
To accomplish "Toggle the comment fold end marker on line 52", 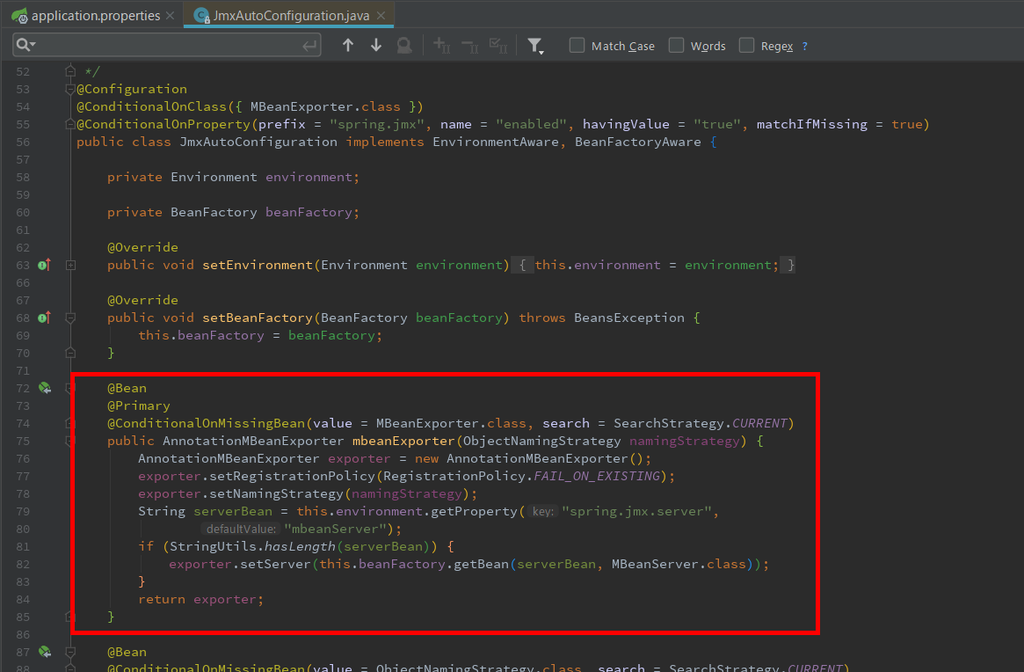I will tap(71, 71).
